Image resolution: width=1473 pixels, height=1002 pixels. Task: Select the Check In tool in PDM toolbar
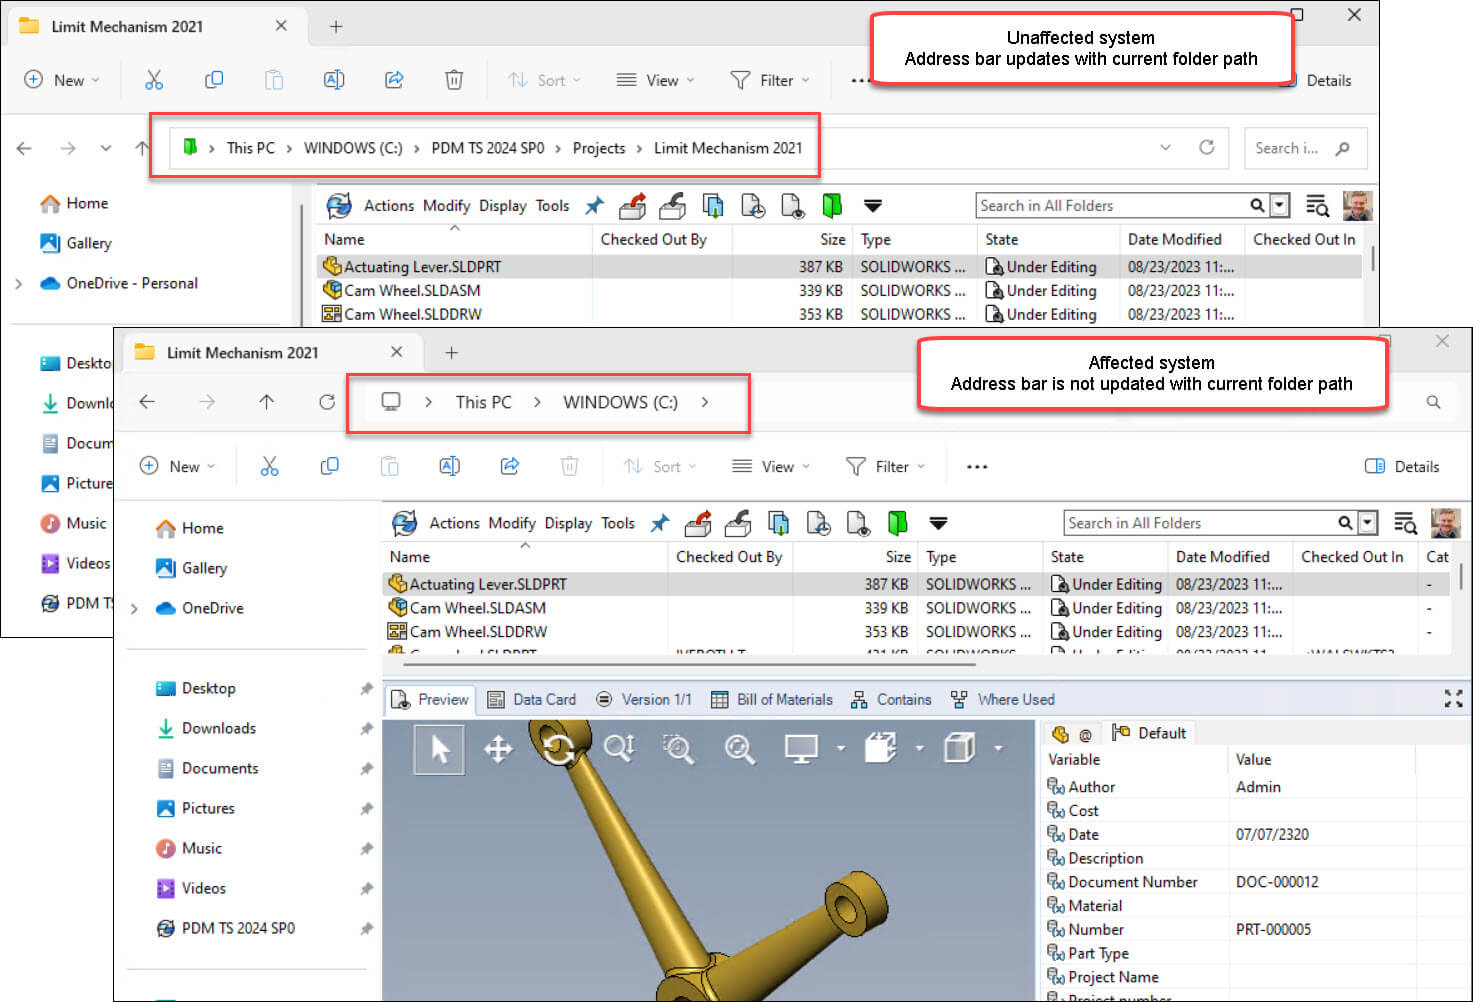click(738, 523)
